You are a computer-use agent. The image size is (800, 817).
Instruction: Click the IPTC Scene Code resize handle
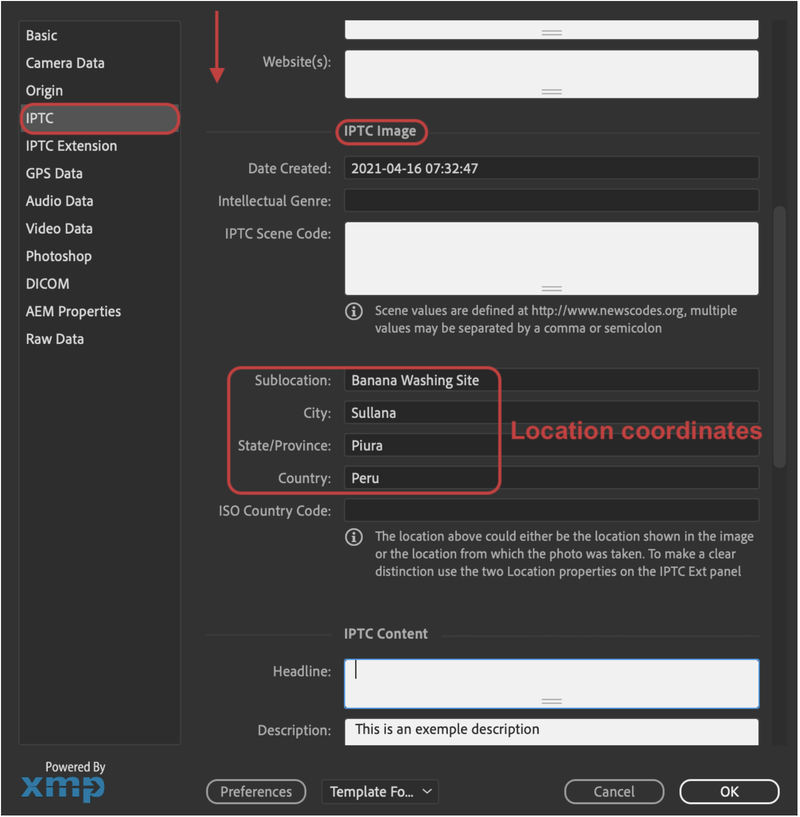point(551,289)
